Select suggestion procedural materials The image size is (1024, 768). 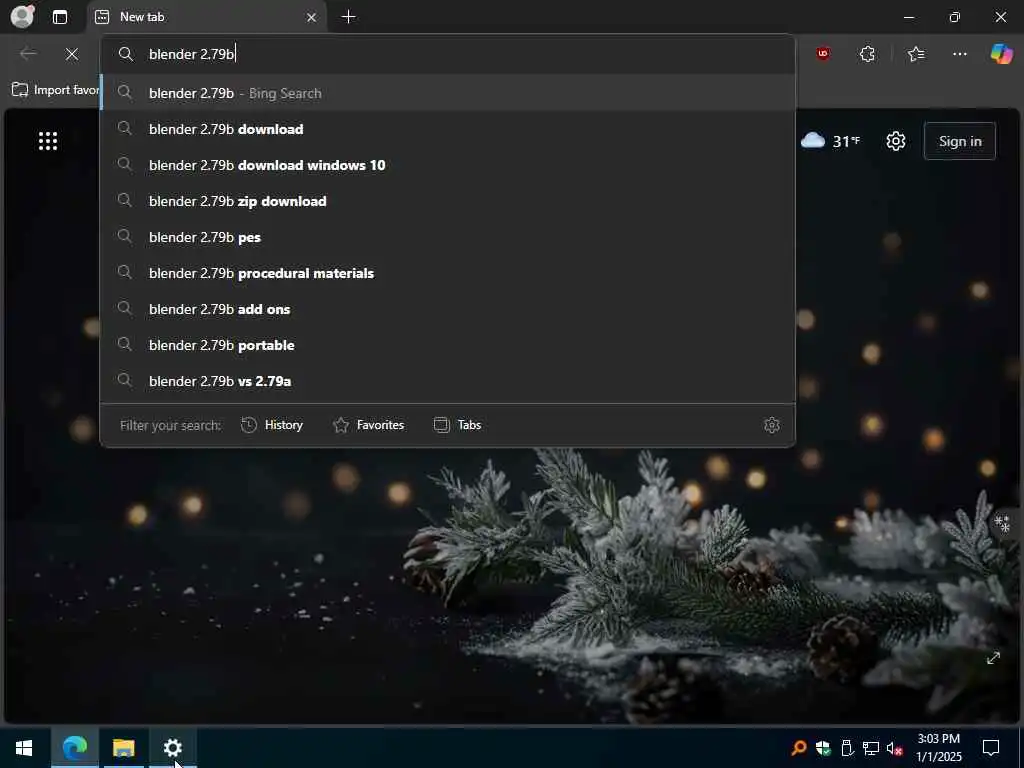coord(447,273)
